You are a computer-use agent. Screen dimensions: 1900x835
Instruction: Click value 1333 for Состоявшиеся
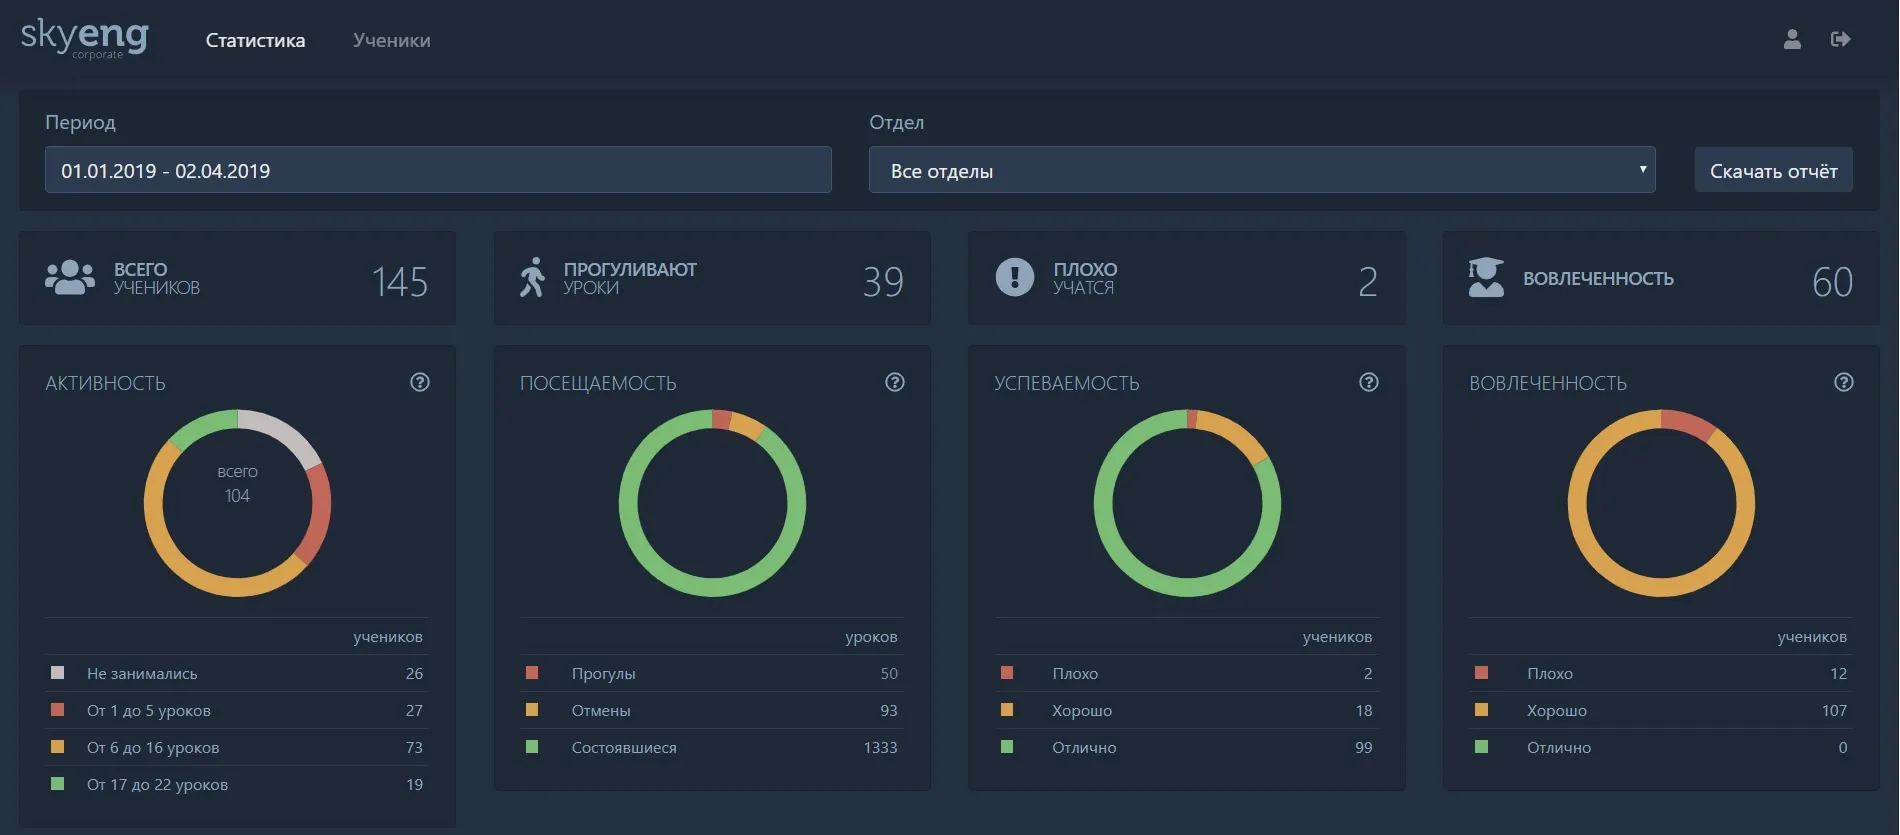(x=880, y=747)
